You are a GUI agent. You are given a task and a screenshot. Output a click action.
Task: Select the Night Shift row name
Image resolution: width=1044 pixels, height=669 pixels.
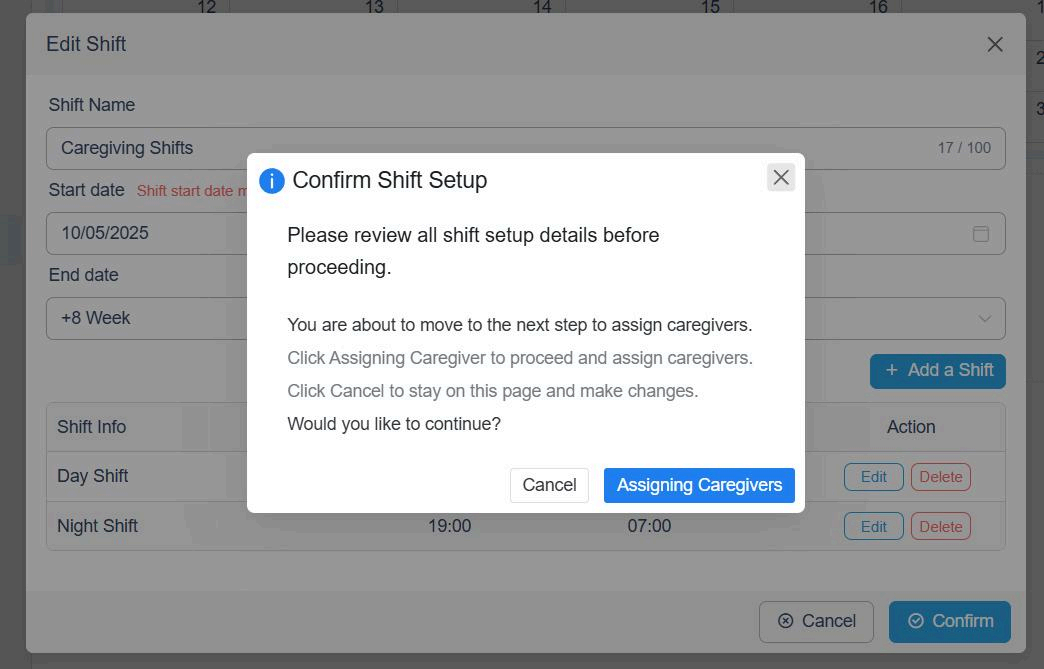point(97,526)
